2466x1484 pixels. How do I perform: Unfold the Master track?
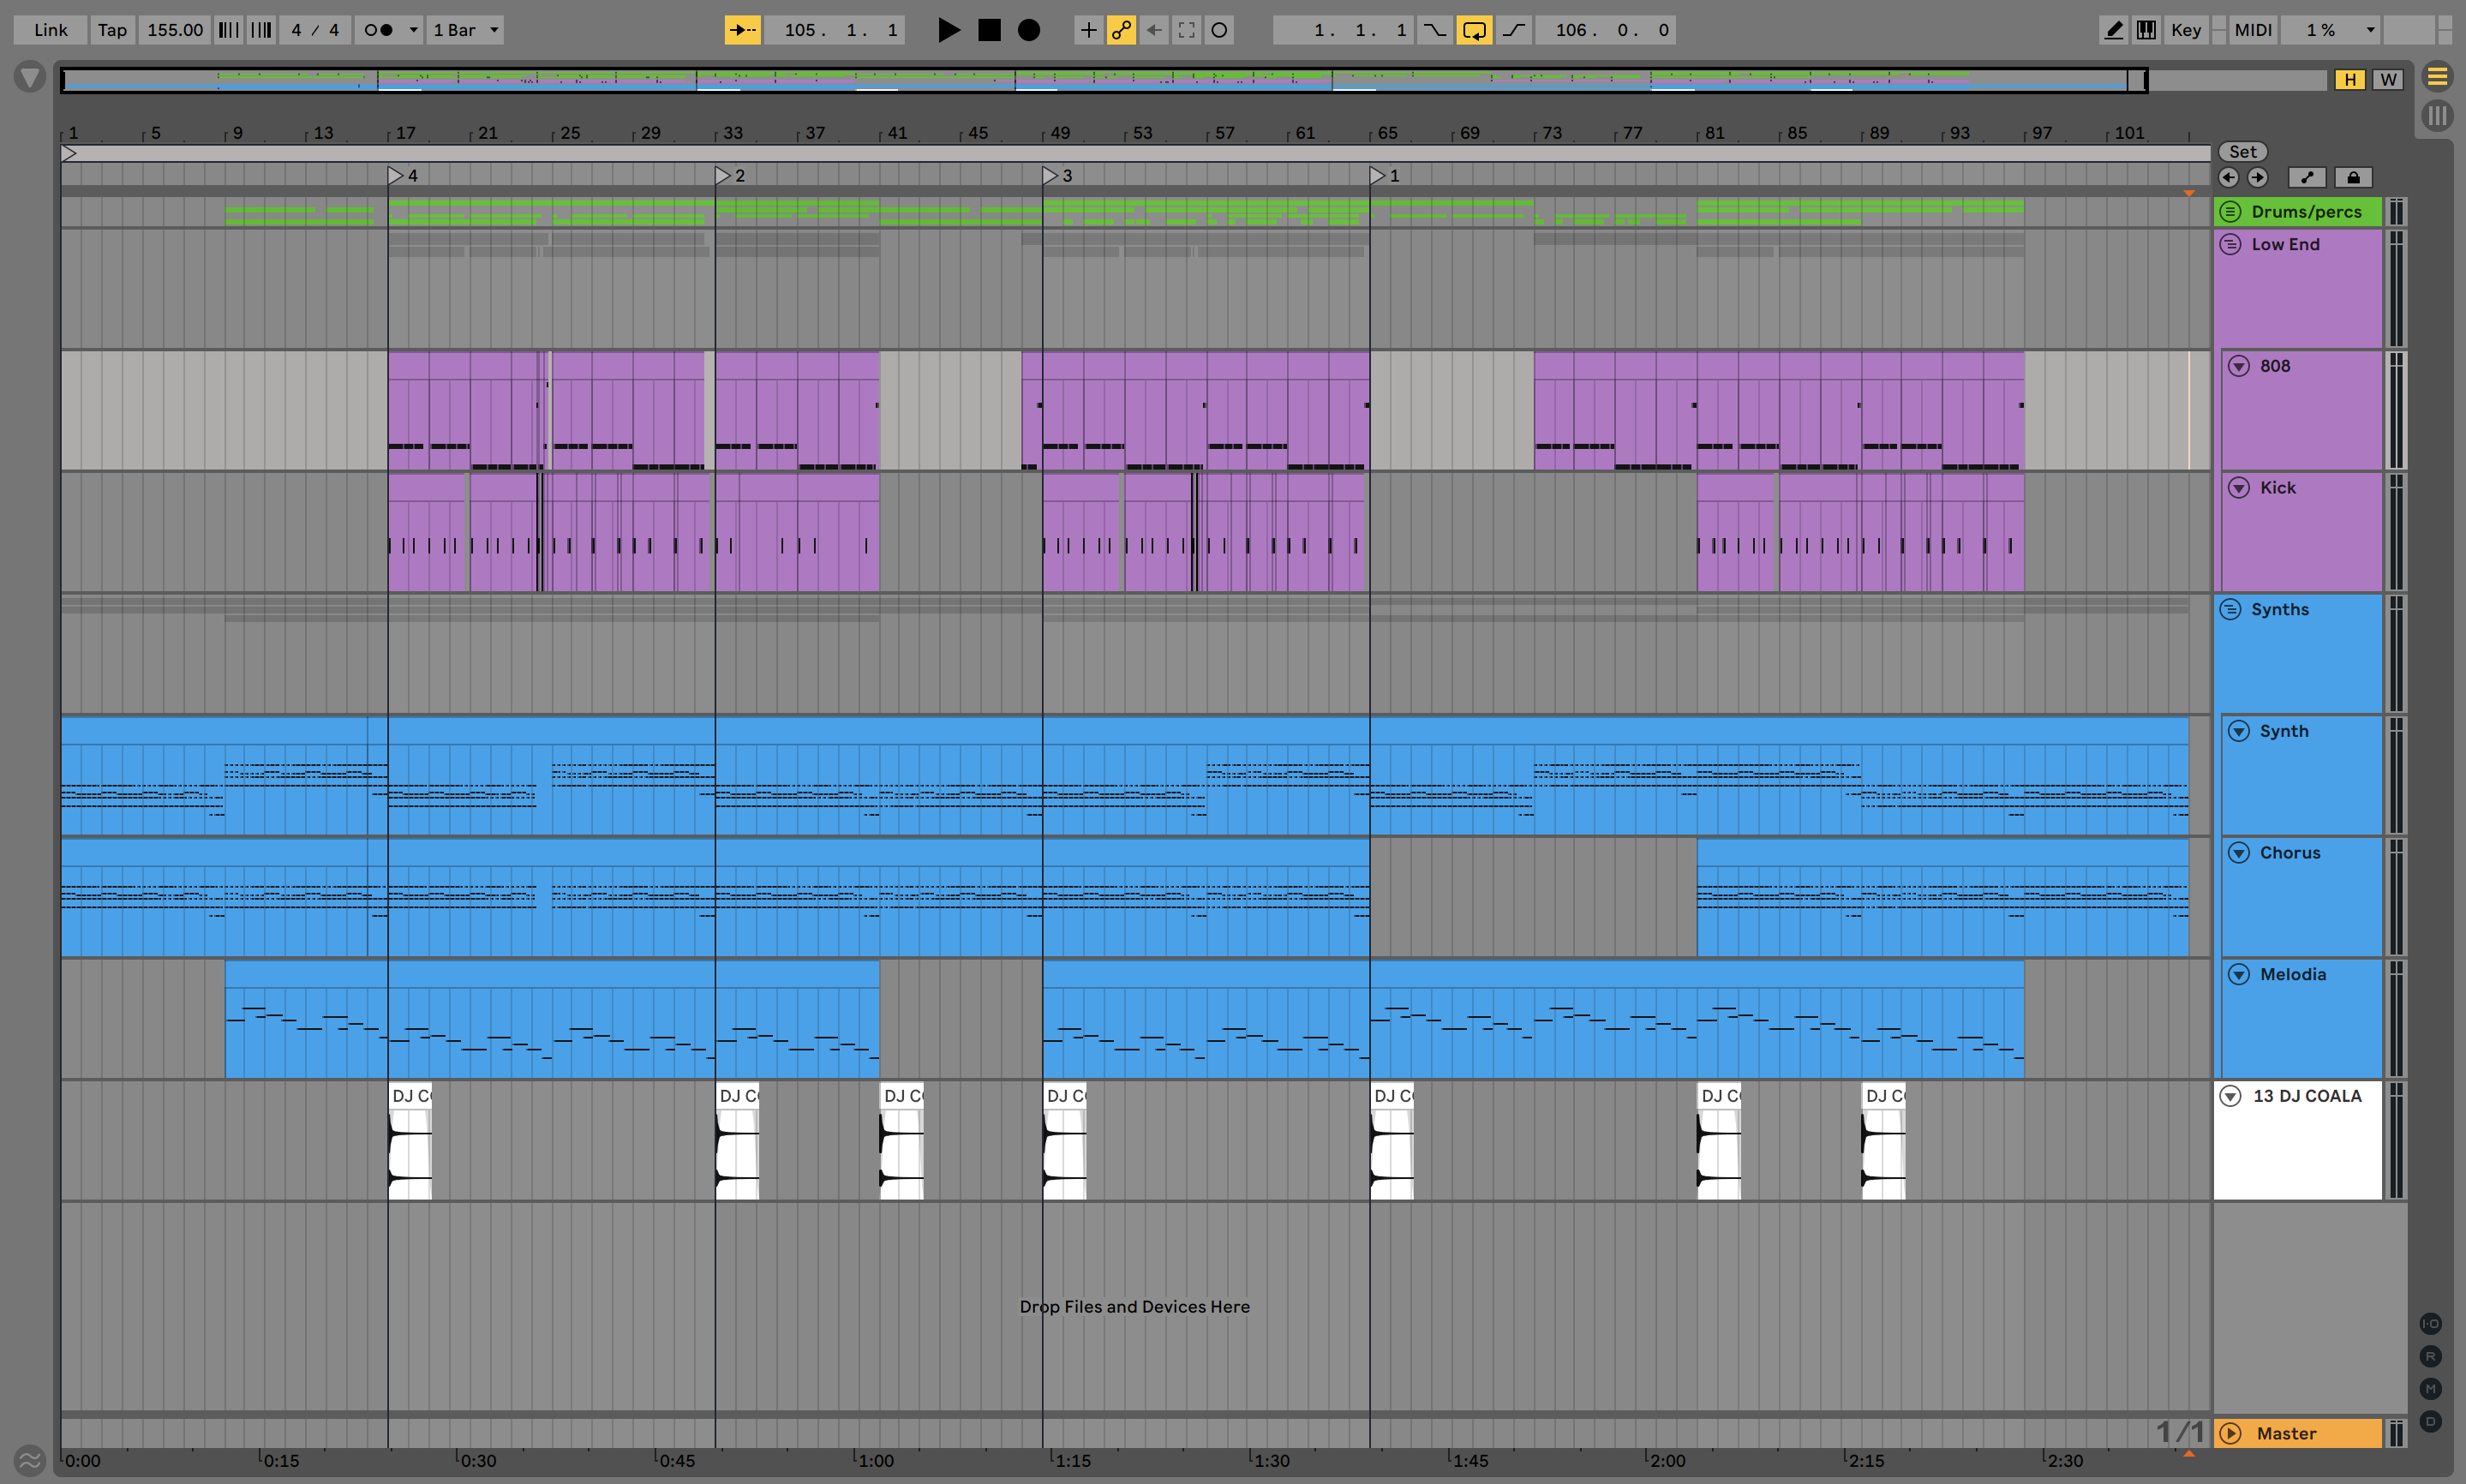2230,1433
